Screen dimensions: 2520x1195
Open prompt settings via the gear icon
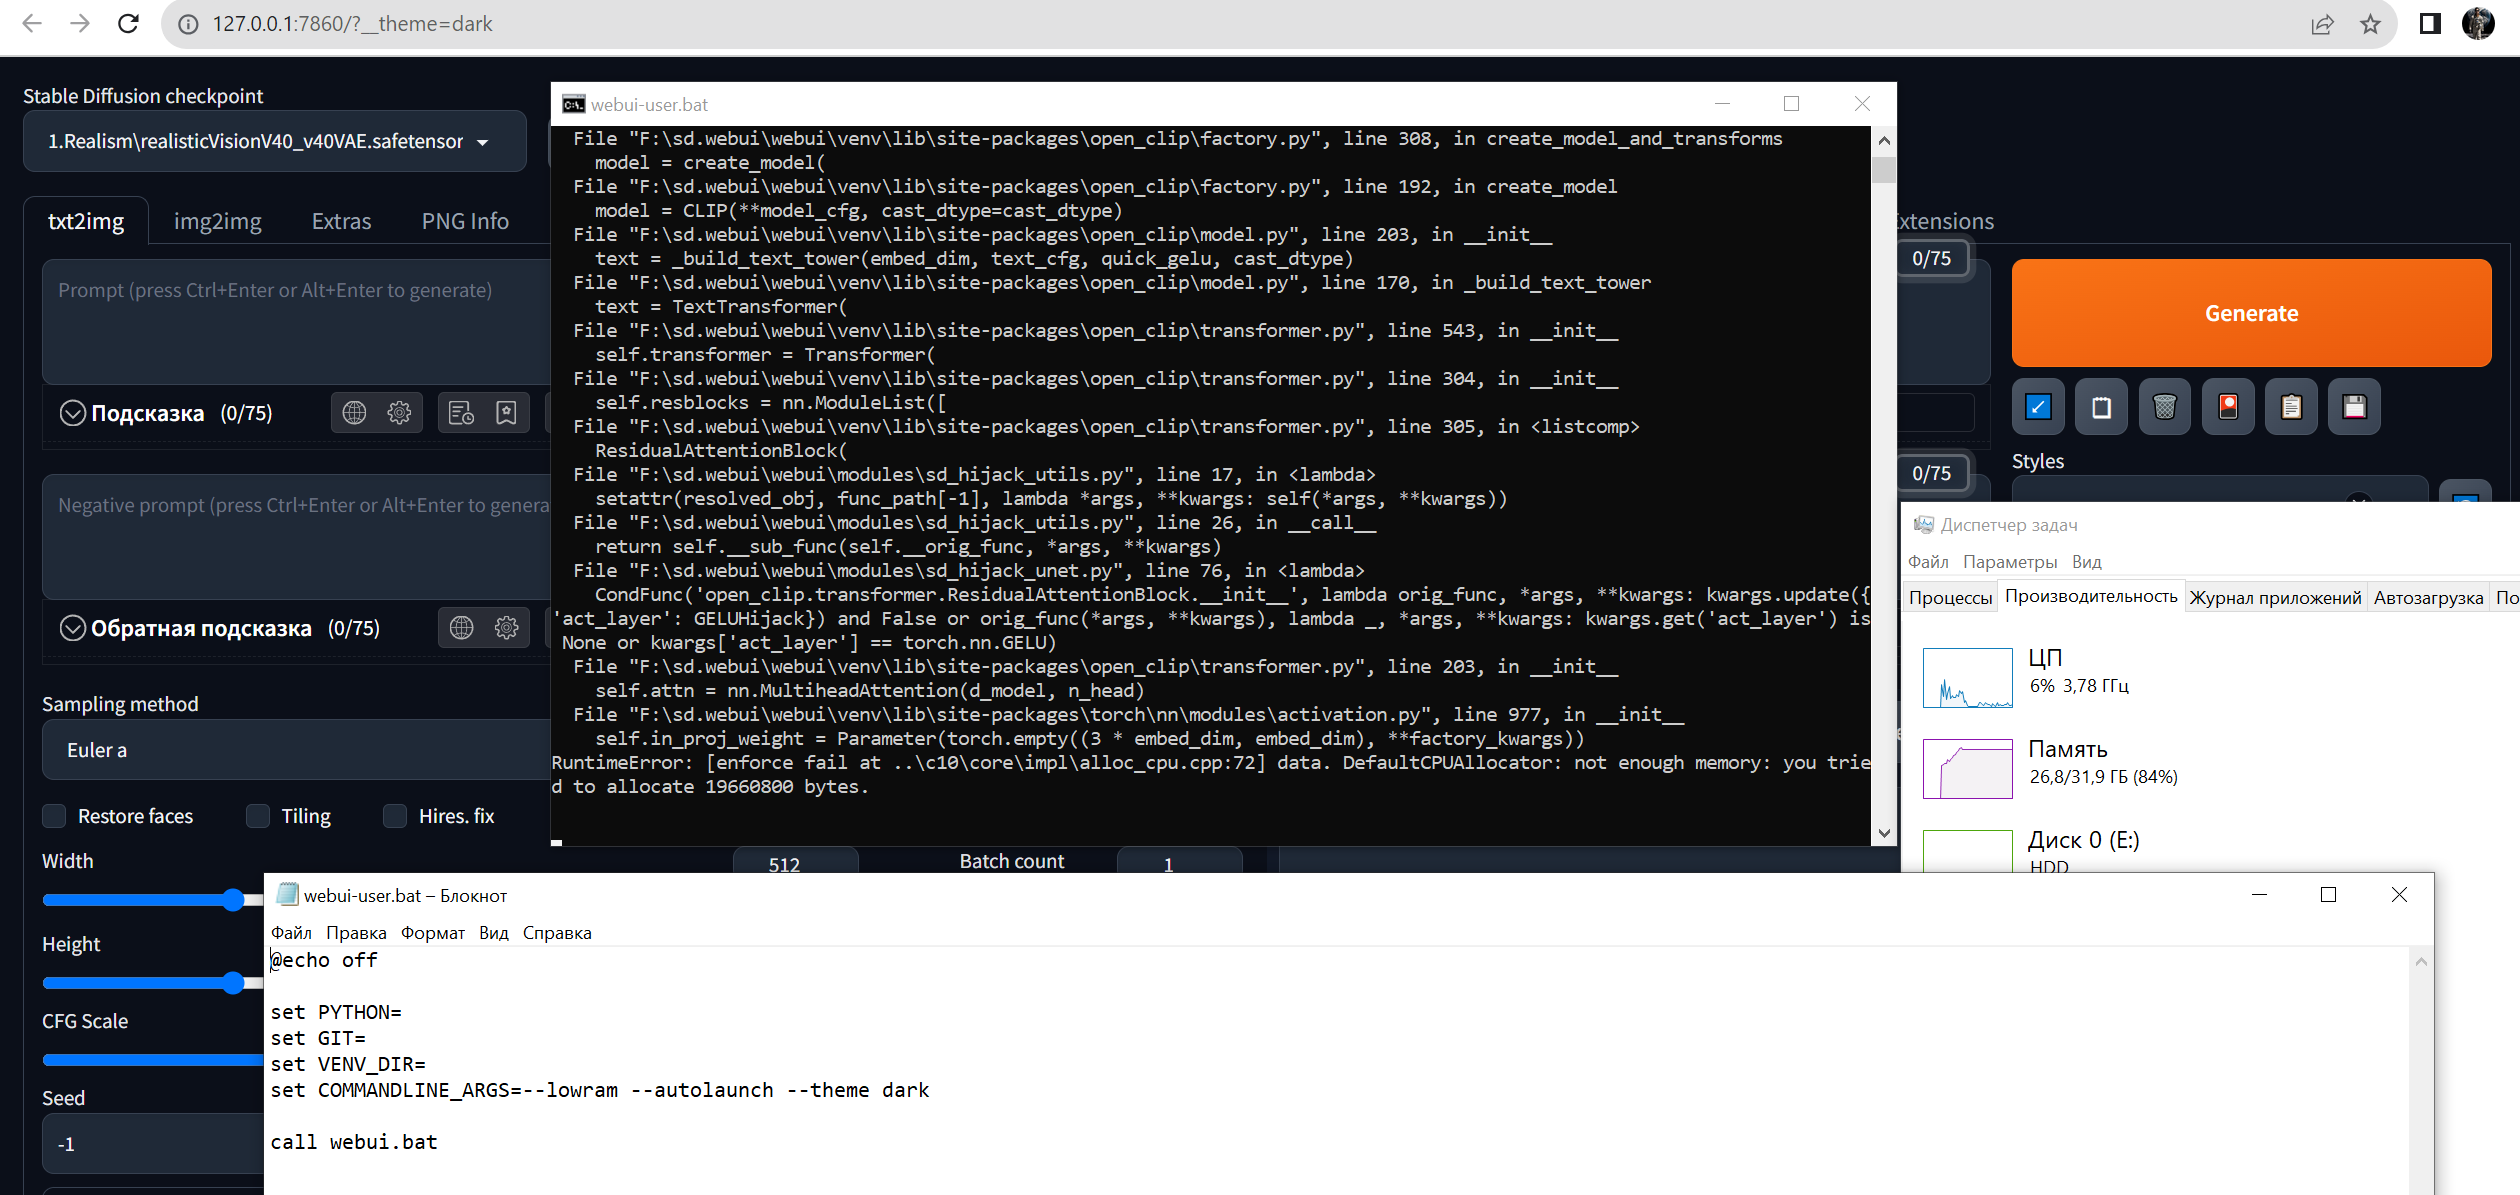(x=399, y=412)
